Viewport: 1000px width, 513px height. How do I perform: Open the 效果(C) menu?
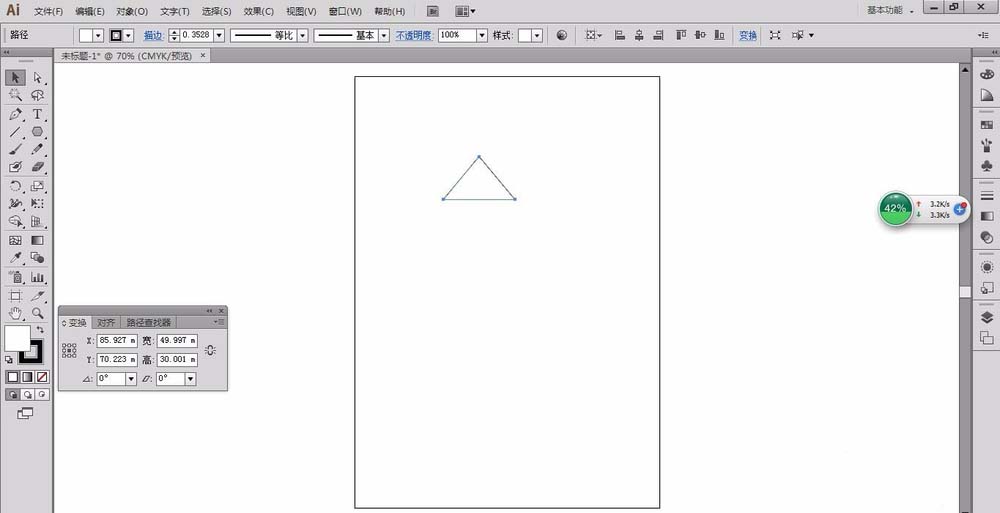click(258, 11)
